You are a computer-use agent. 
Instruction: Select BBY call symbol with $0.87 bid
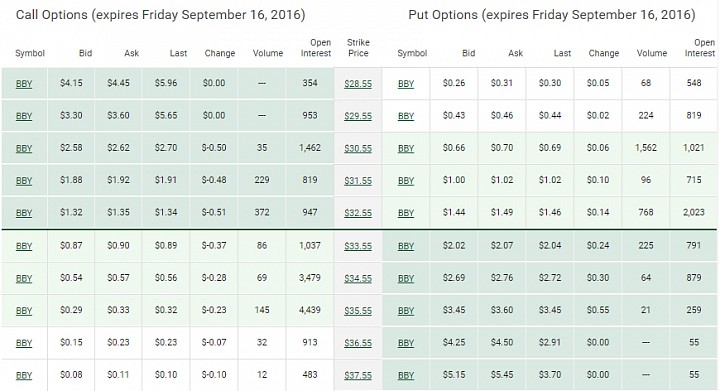click(x=24, y=246)
